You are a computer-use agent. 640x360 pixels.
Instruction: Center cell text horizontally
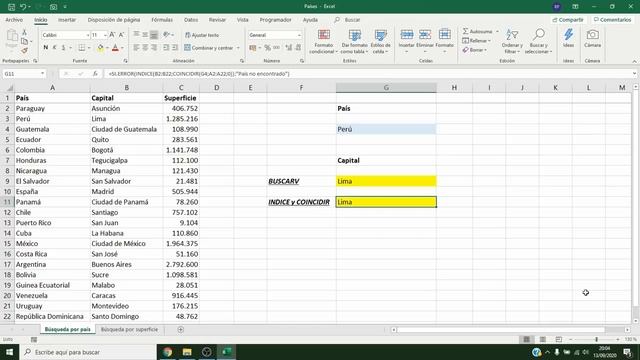click(x=145, y=48)
